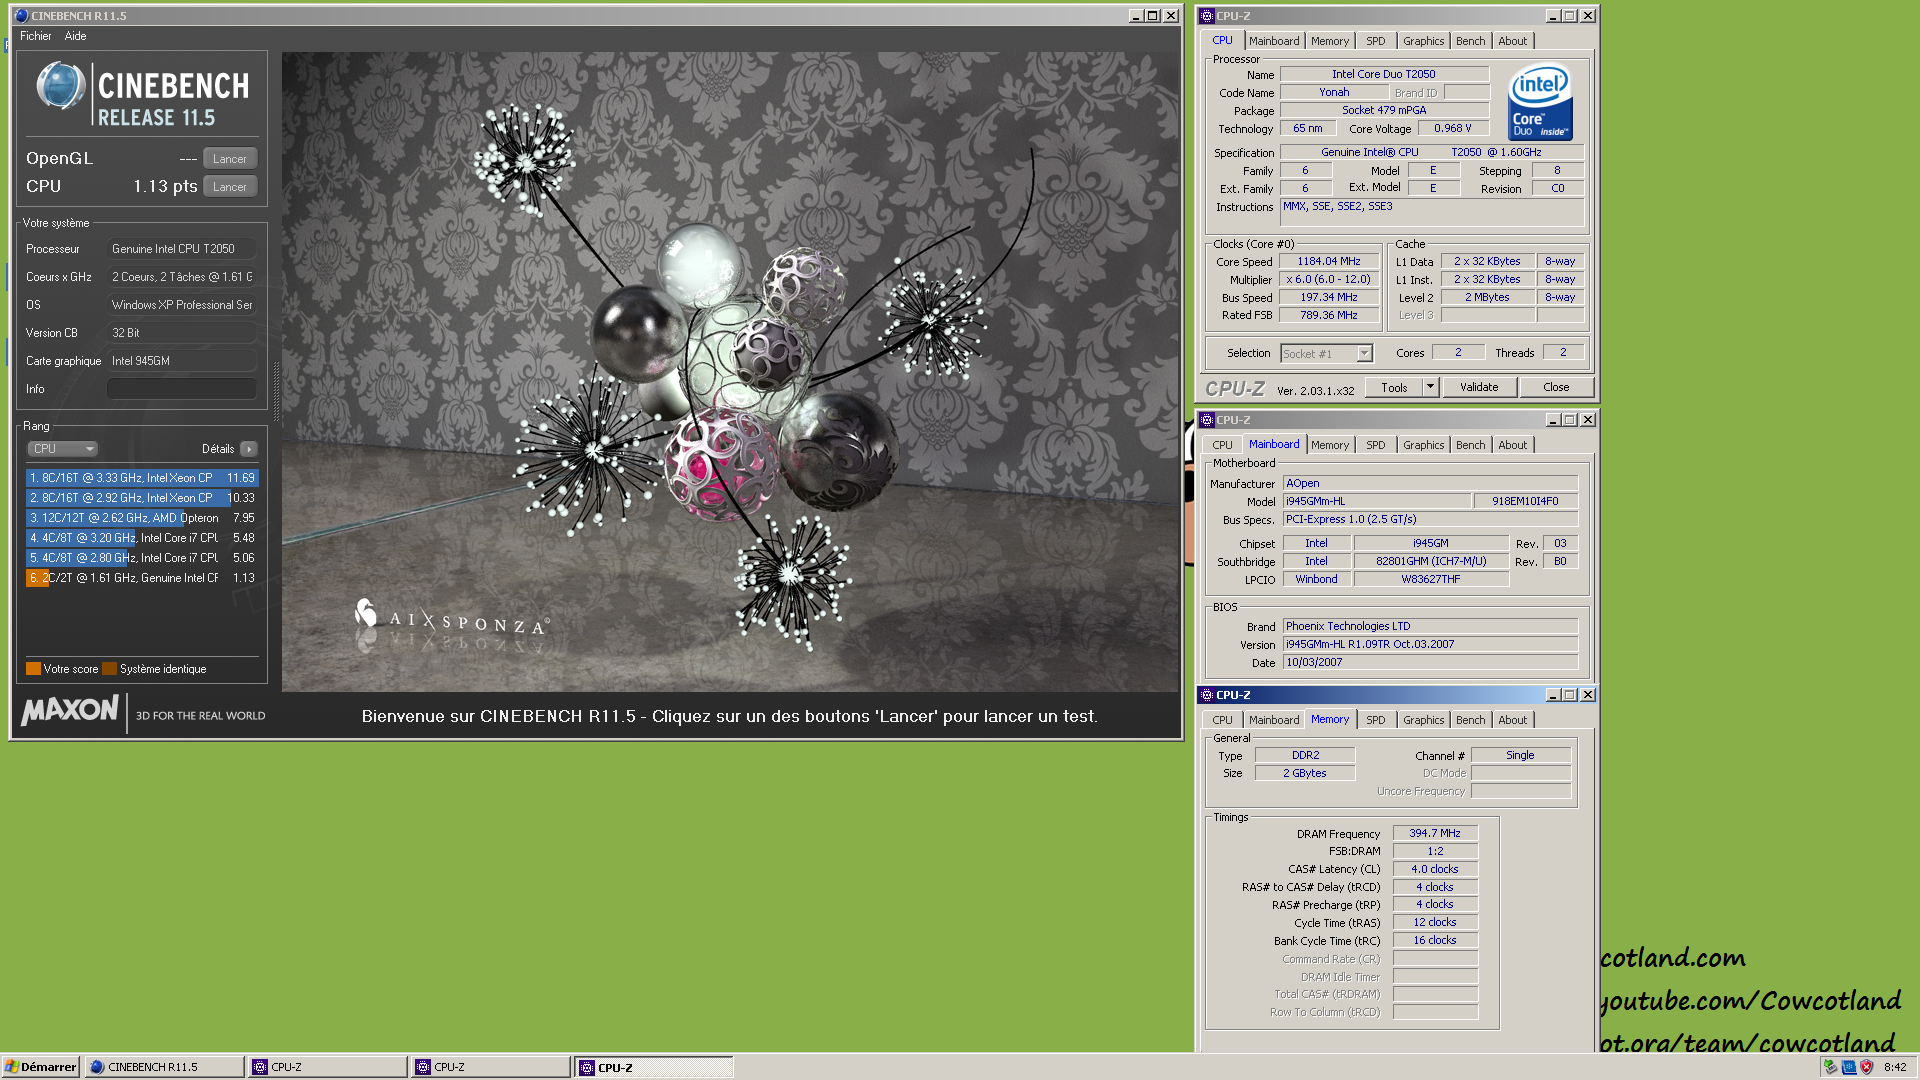Switch to Memory tab in the middle CPU-Z window
The width and height of the screenshot is (1920, 1080).
[x=1330, y=445]
